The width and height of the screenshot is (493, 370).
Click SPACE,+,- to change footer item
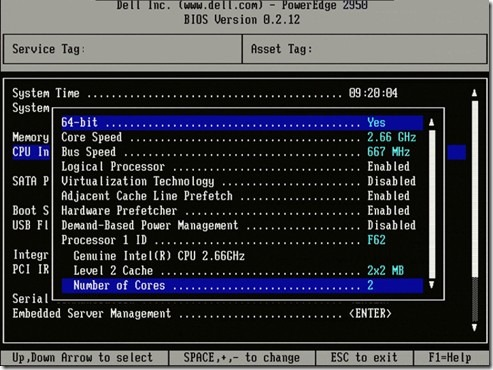(242, 358)
